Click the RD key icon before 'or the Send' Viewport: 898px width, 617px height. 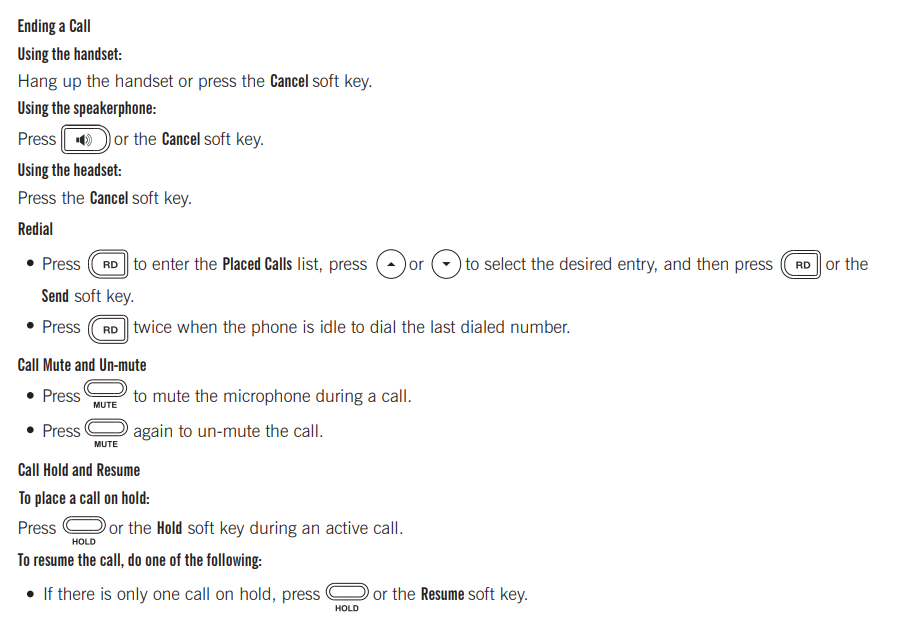click(x=801, y=264)
